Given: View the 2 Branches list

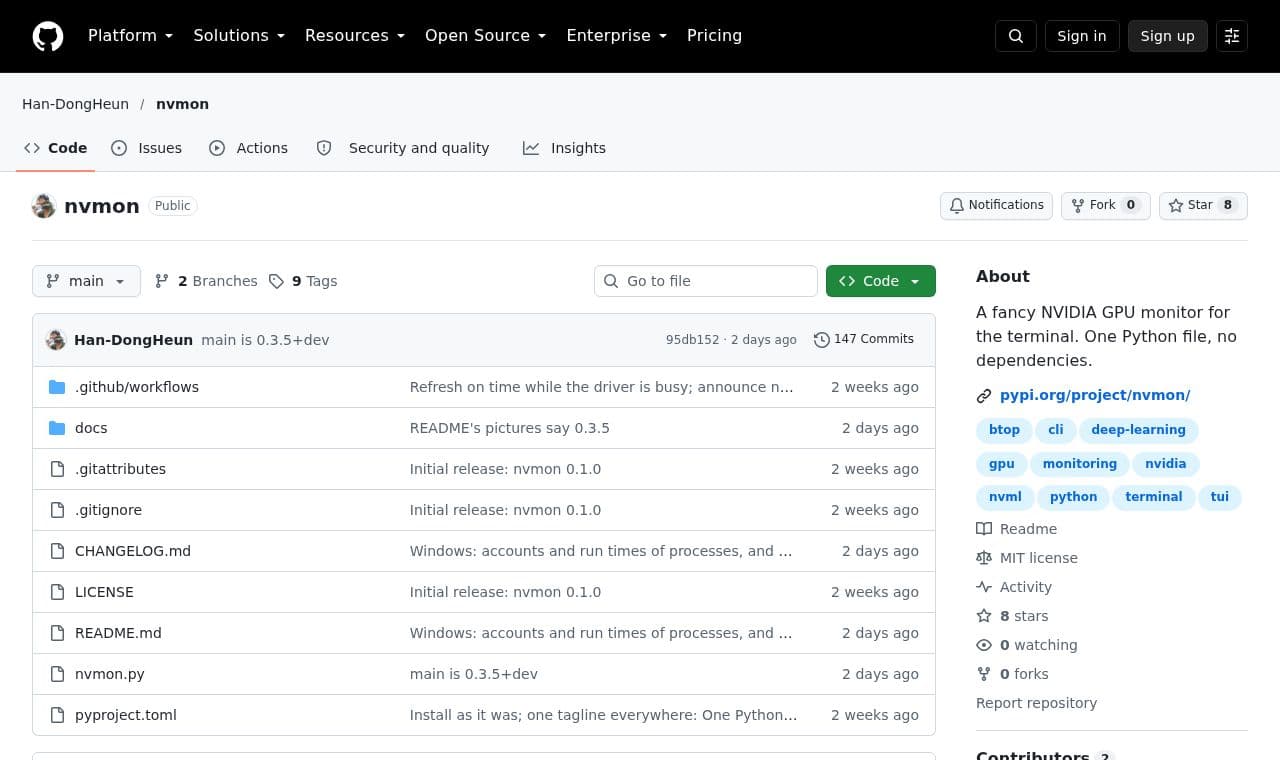Looking at the screenshot, I should pyautogui.click(x=206, y=281).
